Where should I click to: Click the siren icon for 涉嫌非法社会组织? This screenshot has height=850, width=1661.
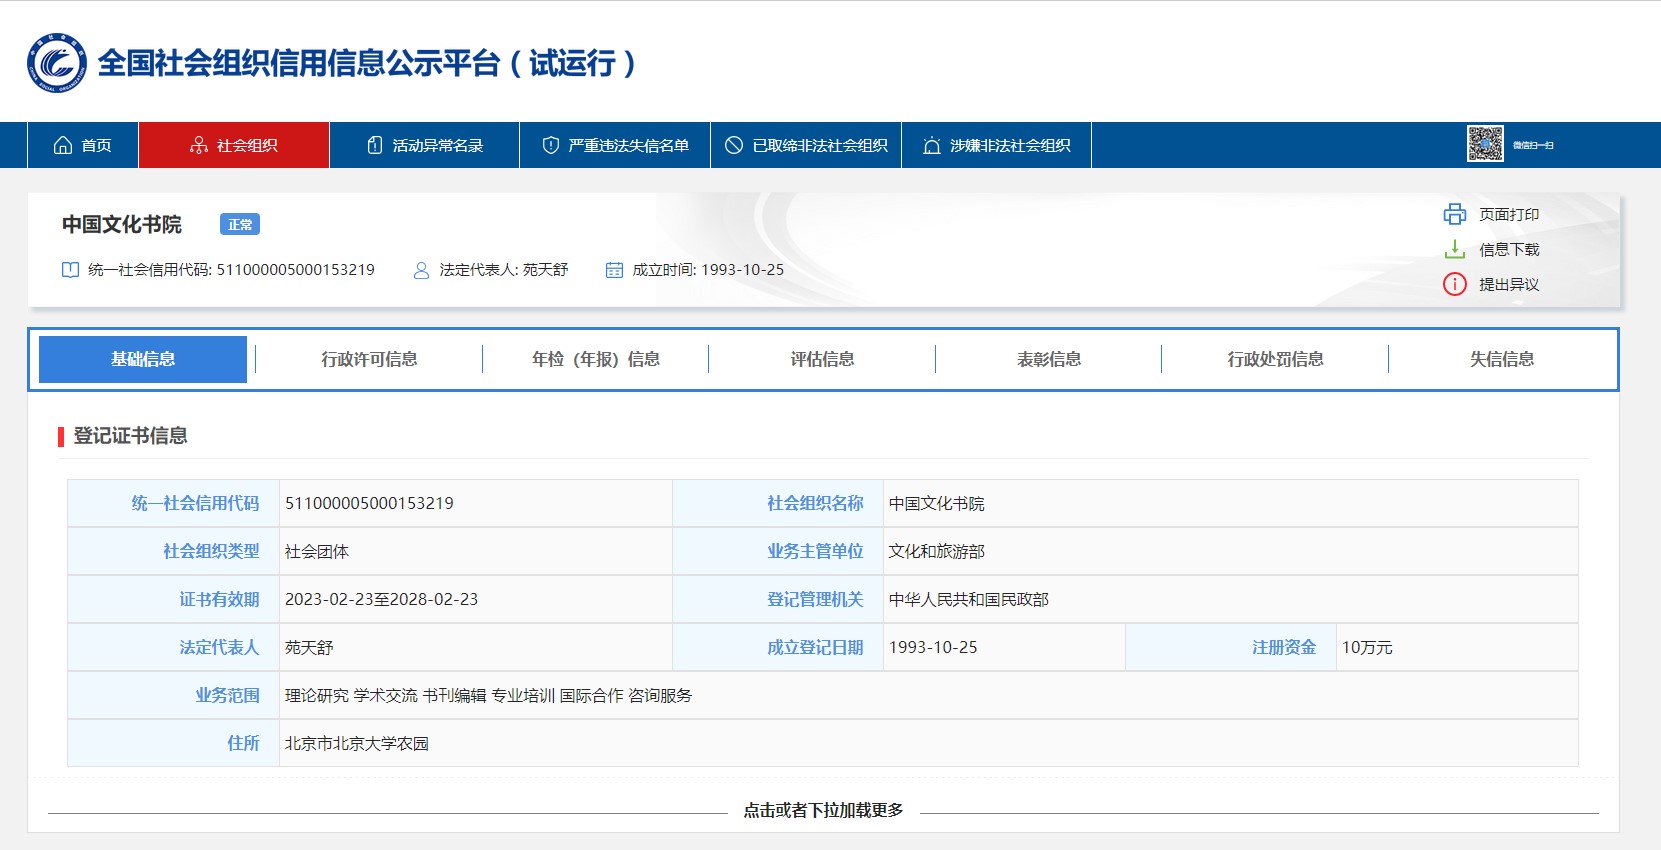pos(932,145)
